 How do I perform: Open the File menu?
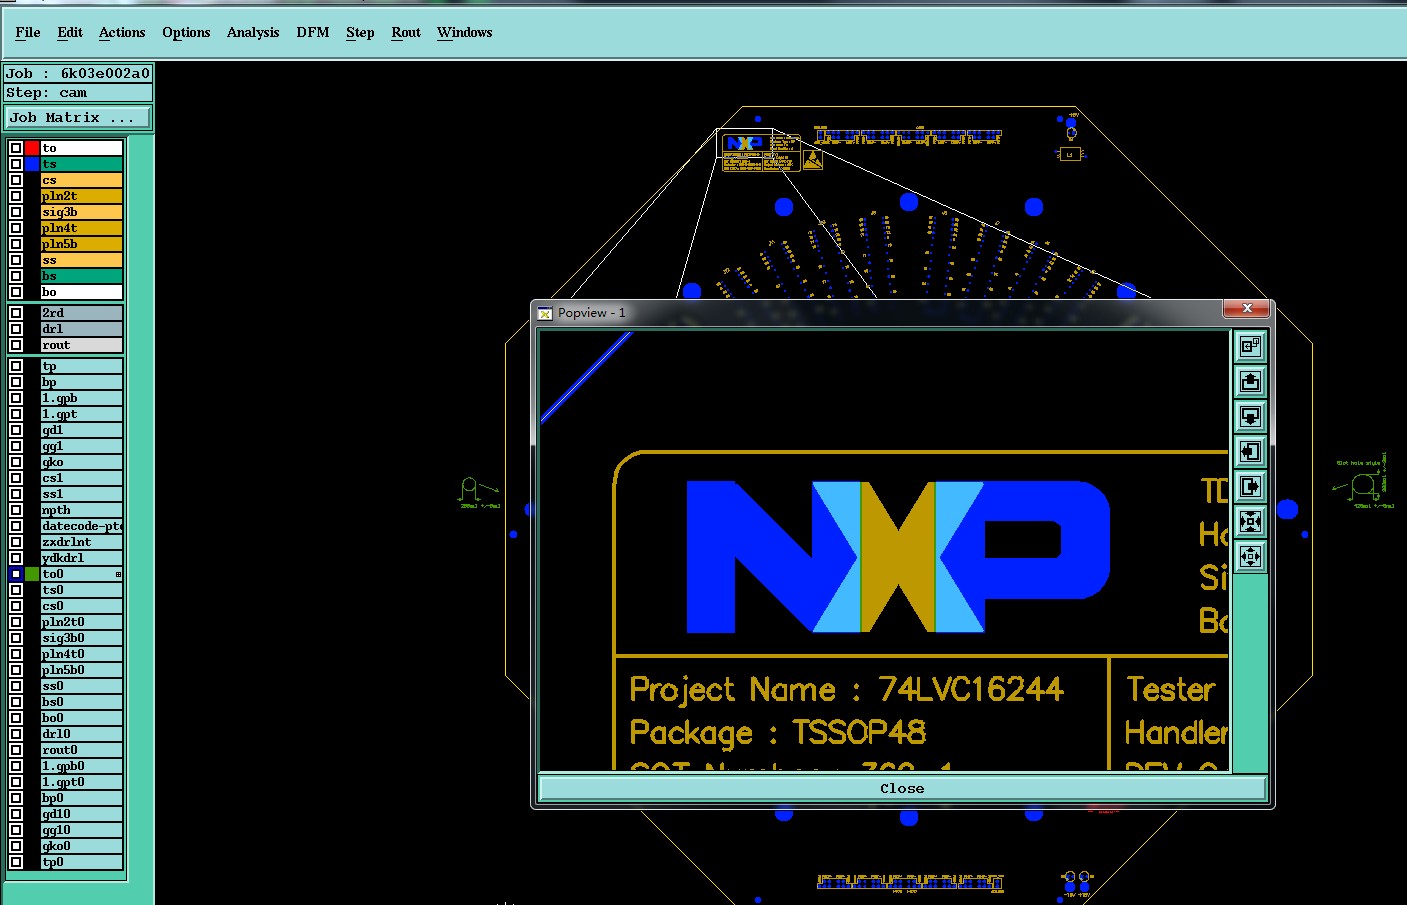[28, 32]
